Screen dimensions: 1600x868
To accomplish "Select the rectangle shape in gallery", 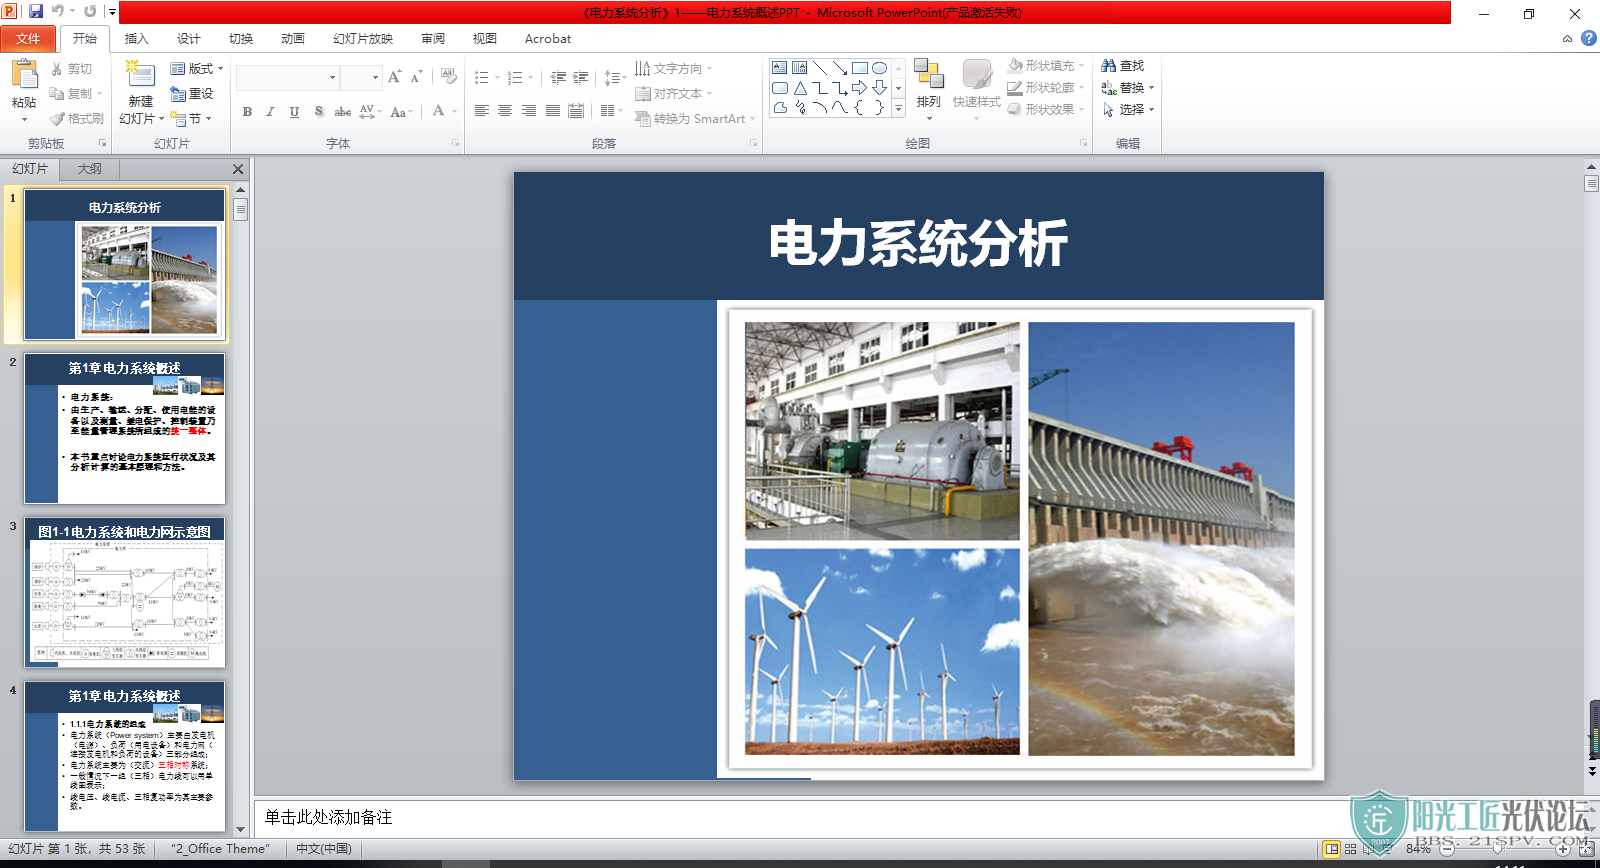I will coord(860,68).
